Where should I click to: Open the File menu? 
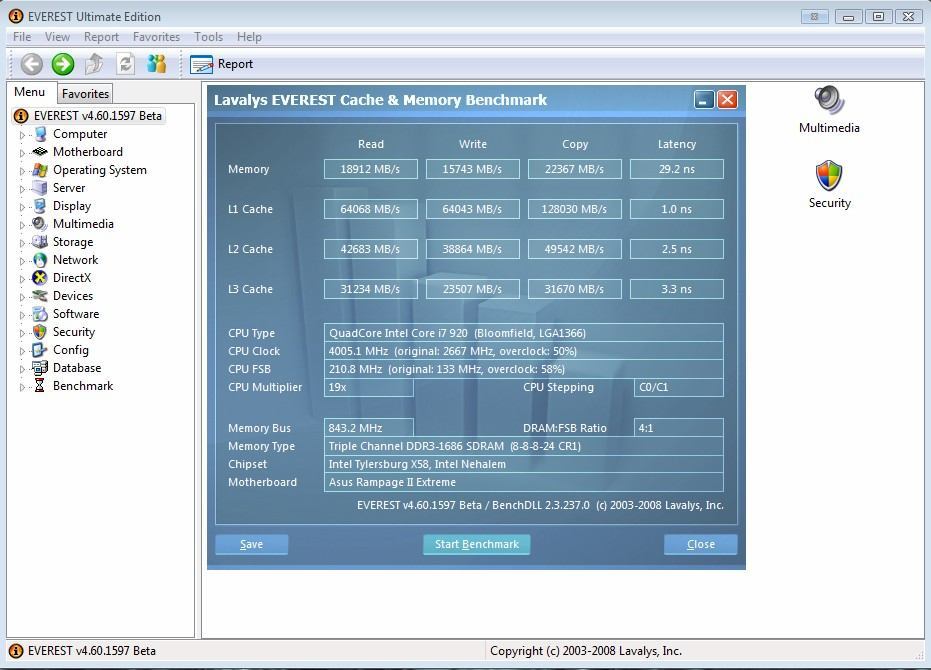[22, 37]
